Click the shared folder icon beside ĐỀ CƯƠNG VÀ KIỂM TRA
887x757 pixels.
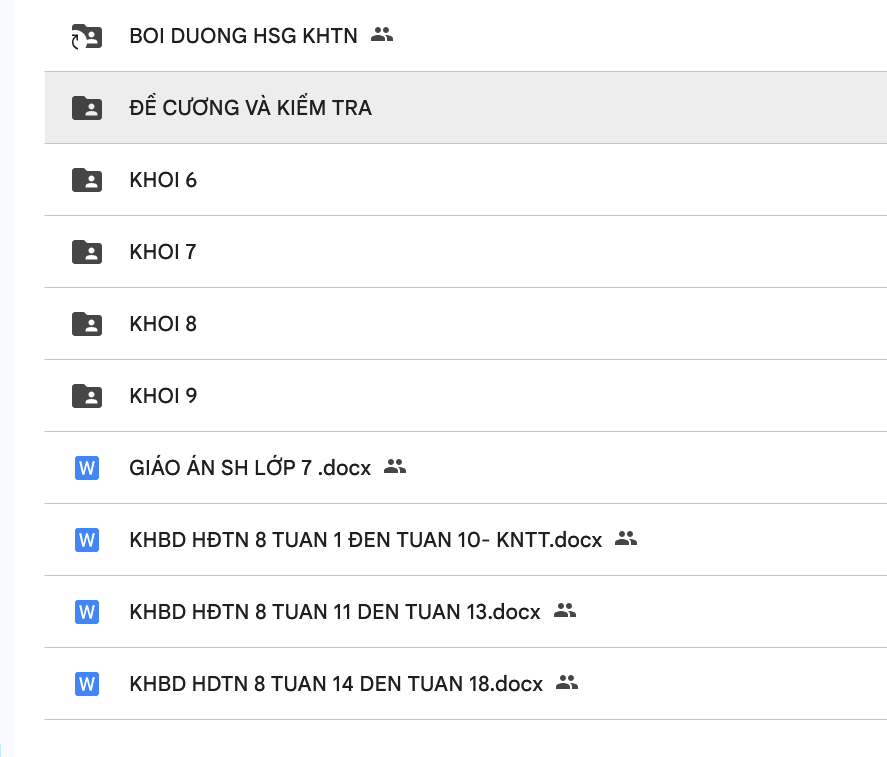pyautogui.click(x=87, y=108)
